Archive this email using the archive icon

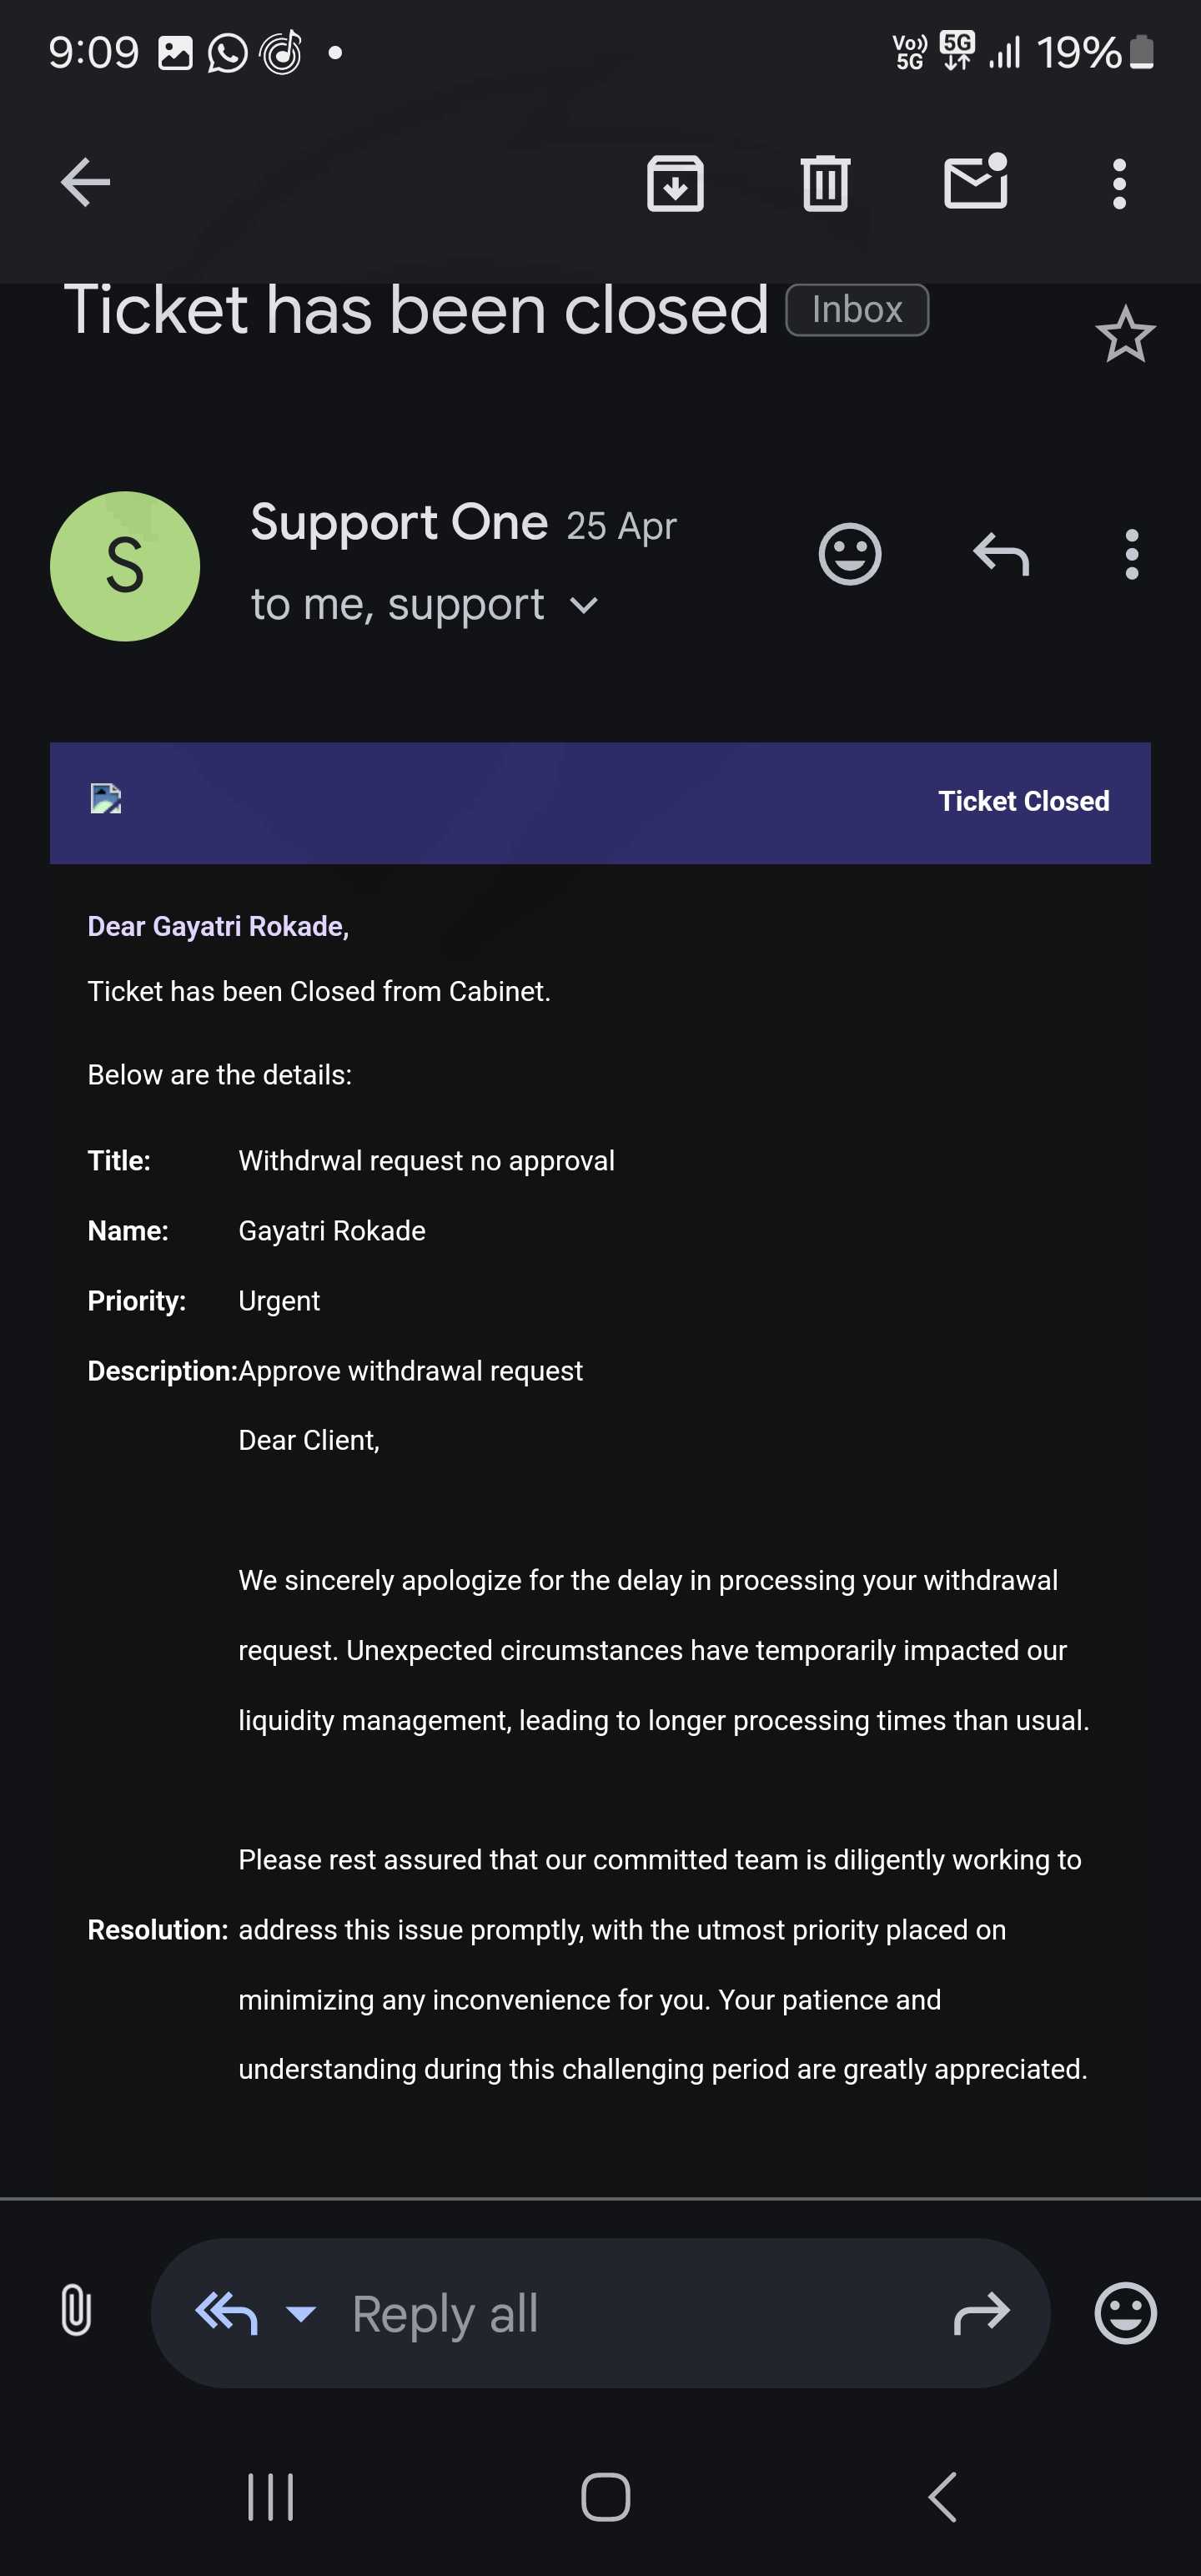point(675,183)
